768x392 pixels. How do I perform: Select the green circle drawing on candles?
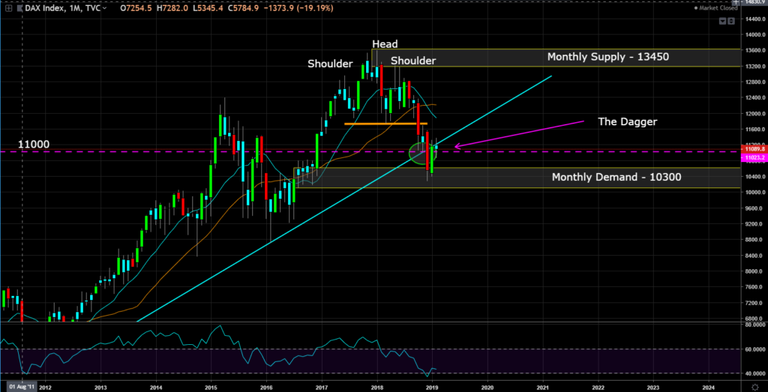(x=422, y=153)
